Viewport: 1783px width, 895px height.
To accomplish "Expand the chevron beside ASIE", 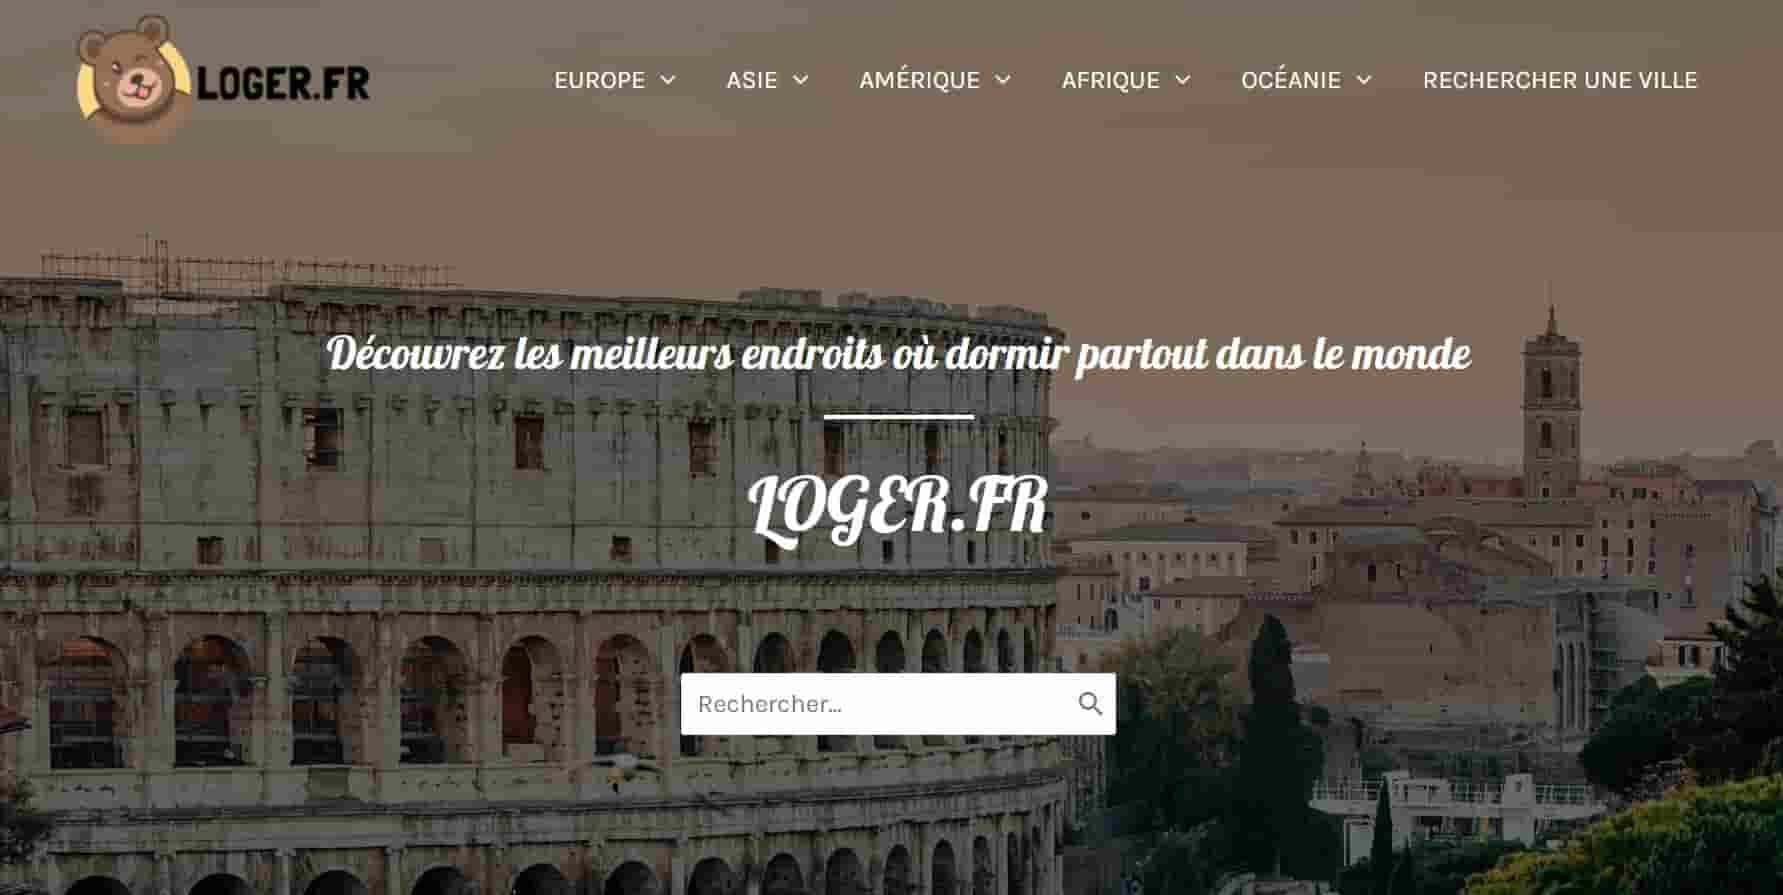I will (801, 80).
